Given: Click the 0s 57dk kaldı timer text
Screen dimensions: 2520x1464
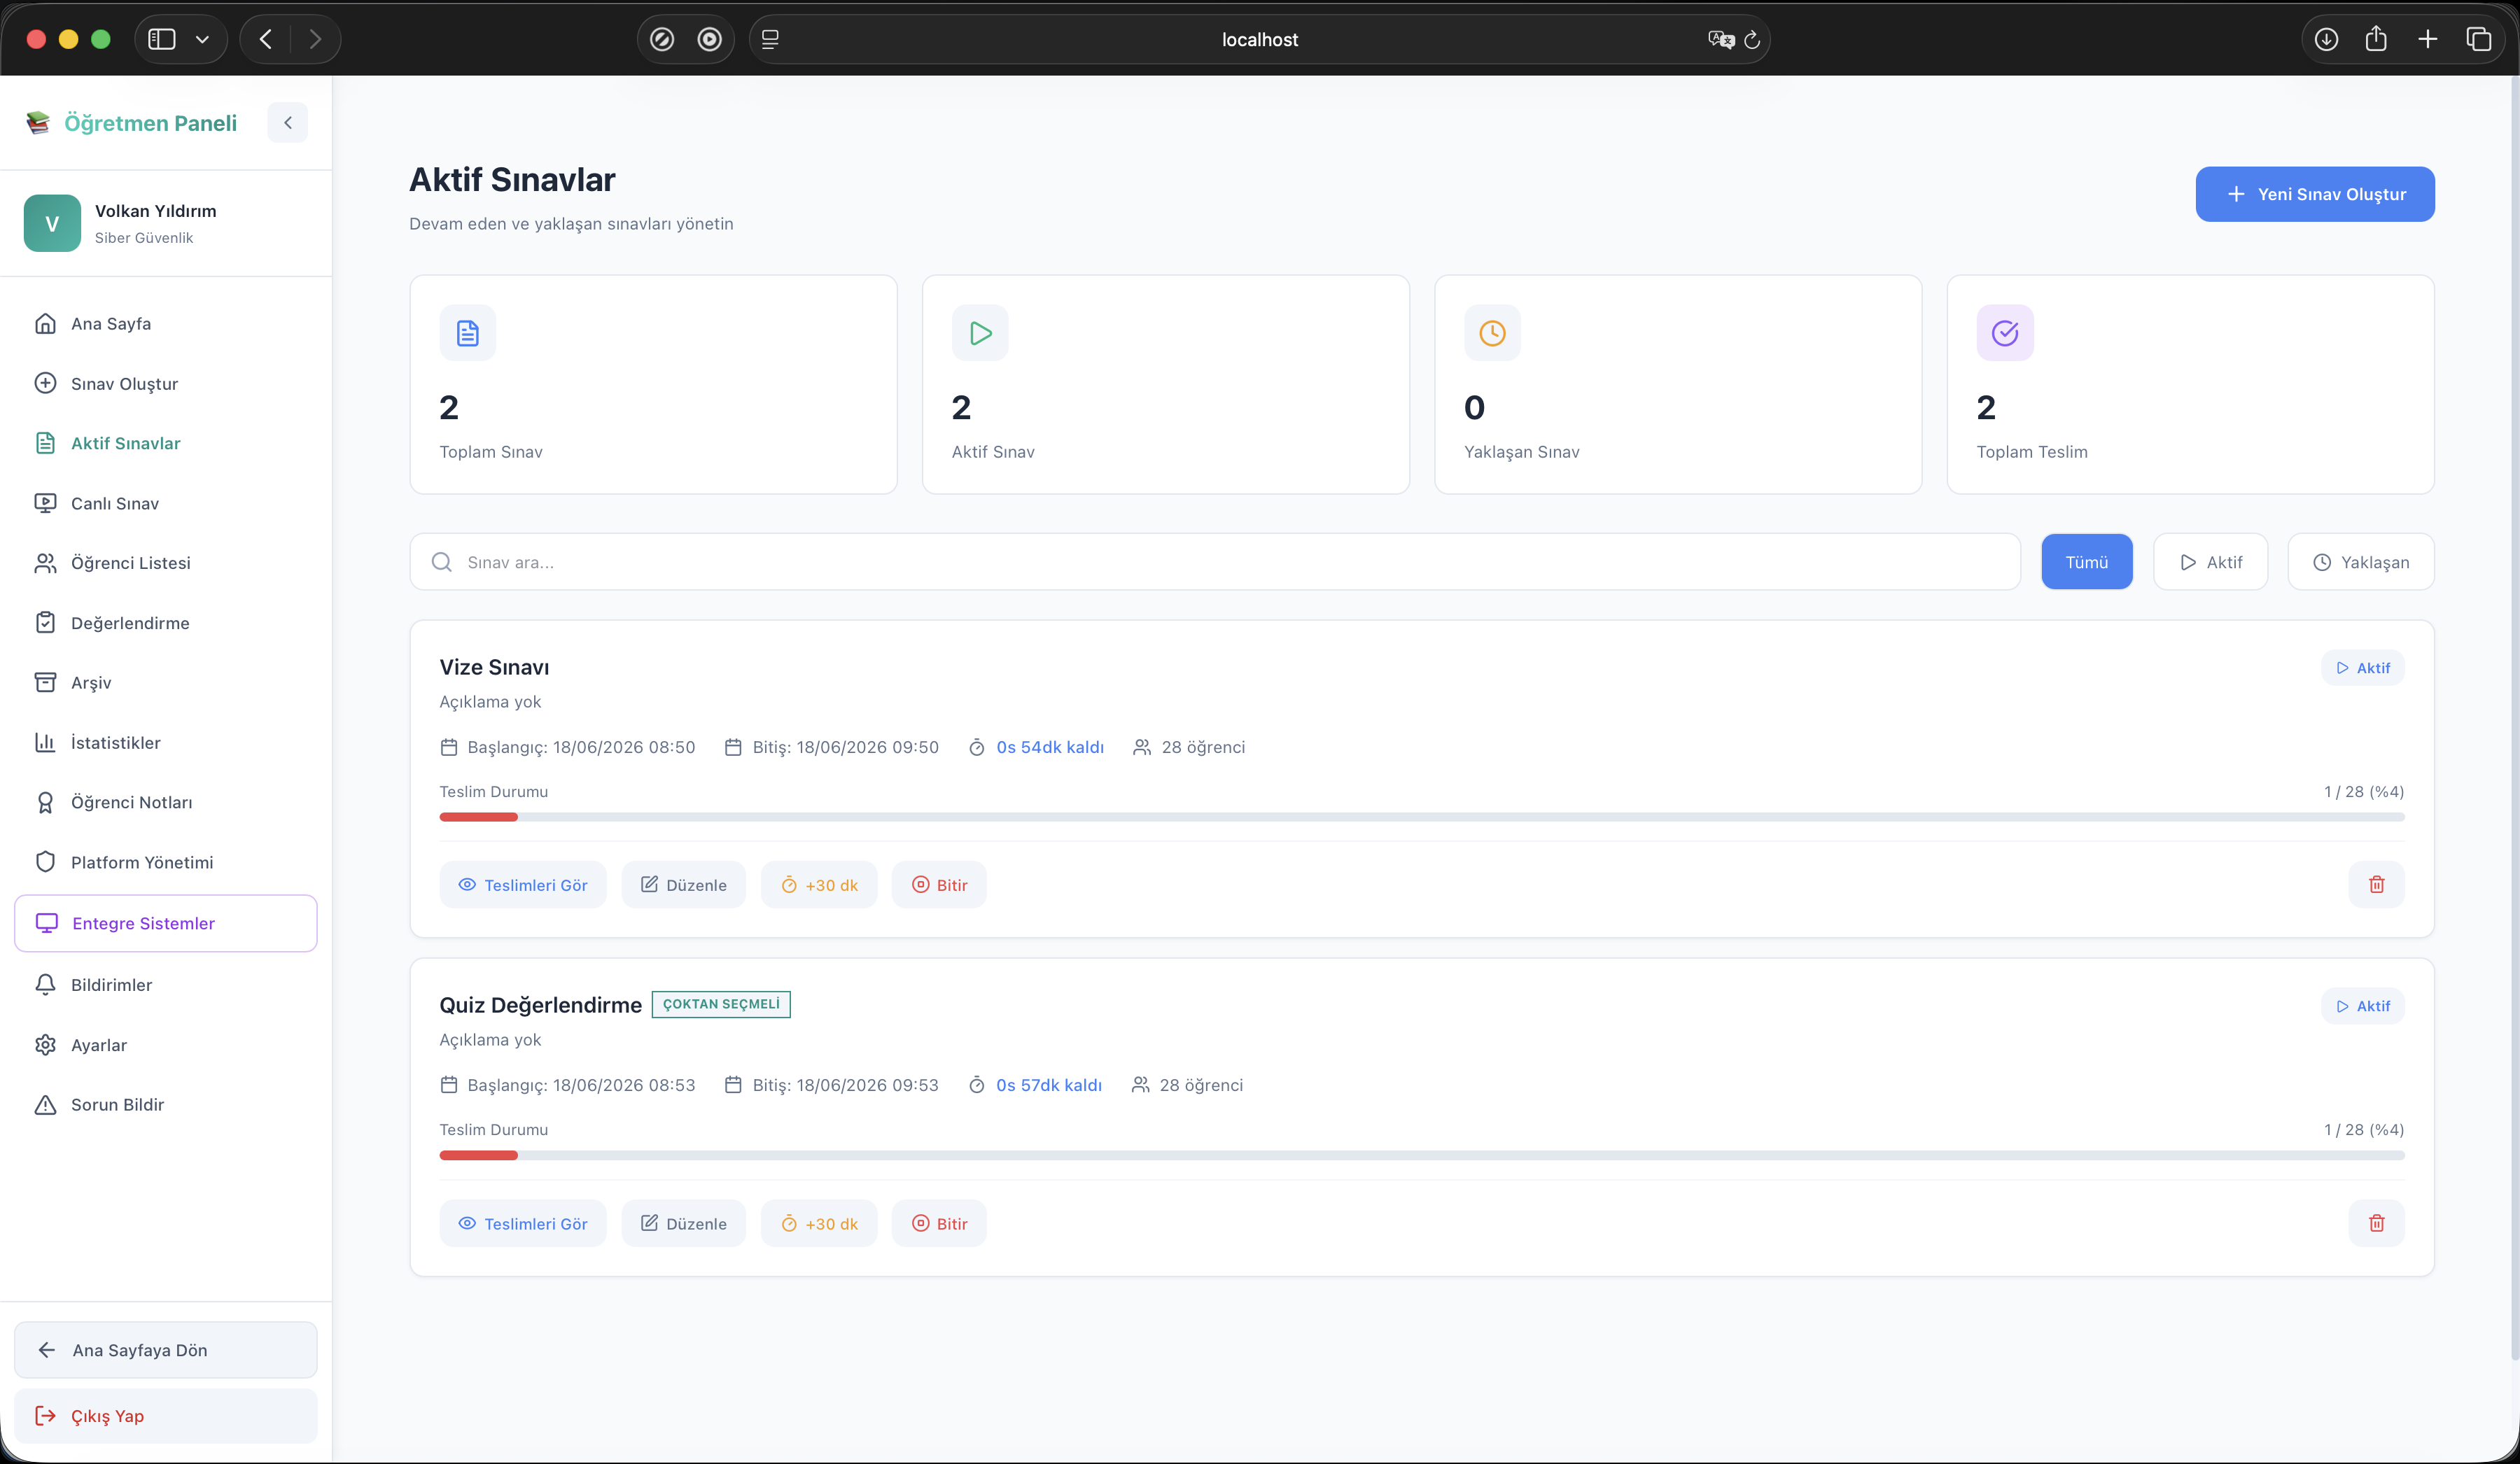Looking at the screenshot, I should pos(1049,1085).
